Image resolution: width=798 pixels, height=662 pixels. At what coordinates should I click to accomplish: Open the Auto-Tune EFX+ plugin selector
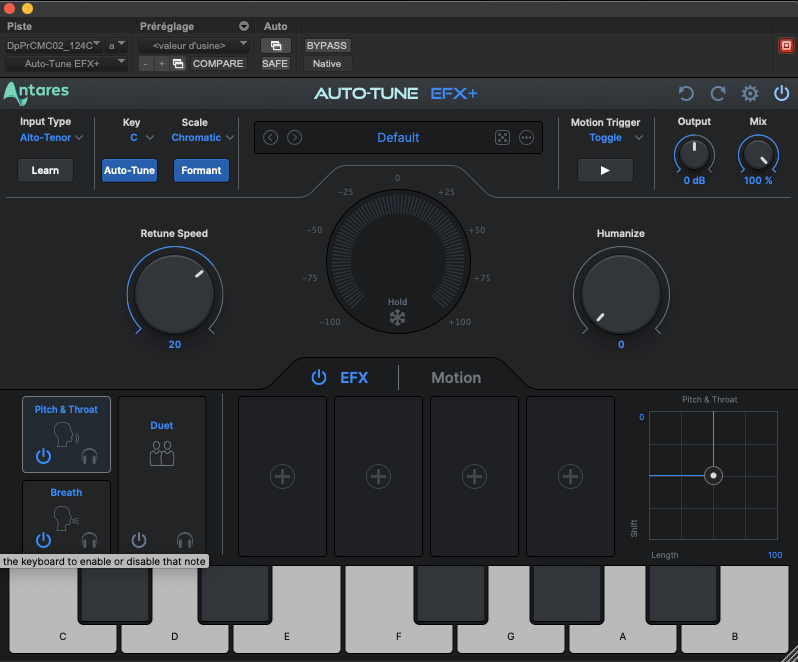coord(66,64)
